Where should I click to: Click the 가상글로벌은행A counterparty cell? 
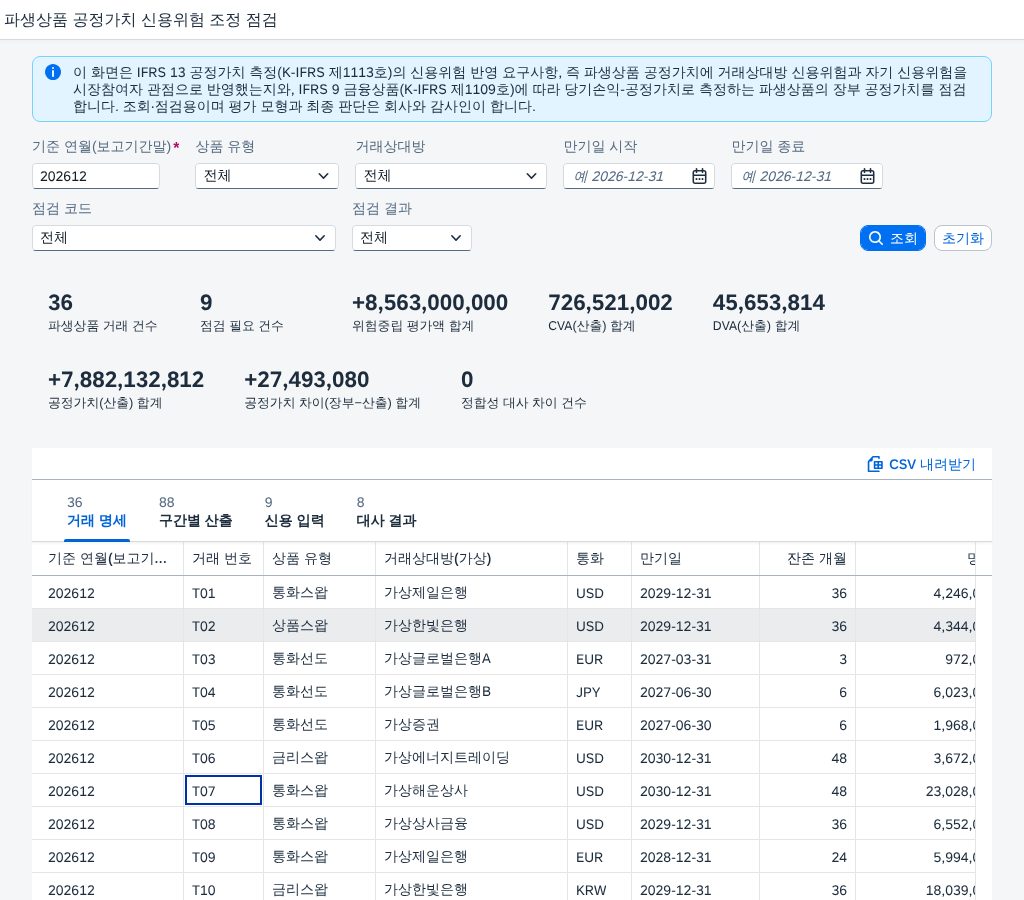(472, 659)
